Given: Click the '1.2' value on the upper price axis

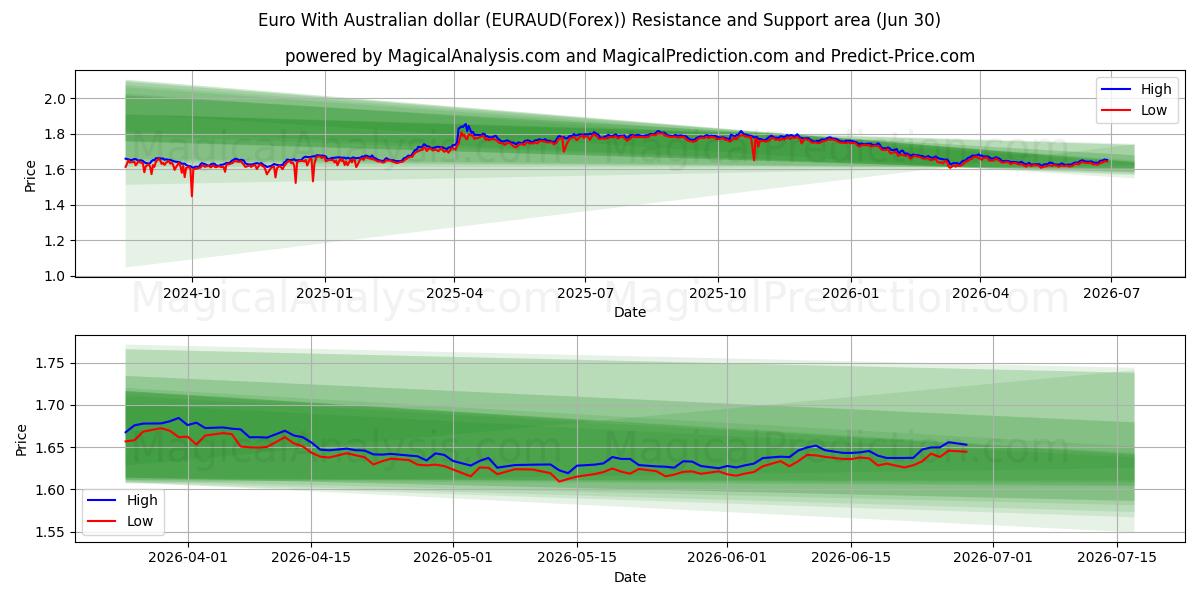Looking at the screenshot, I should coord(55,241).
